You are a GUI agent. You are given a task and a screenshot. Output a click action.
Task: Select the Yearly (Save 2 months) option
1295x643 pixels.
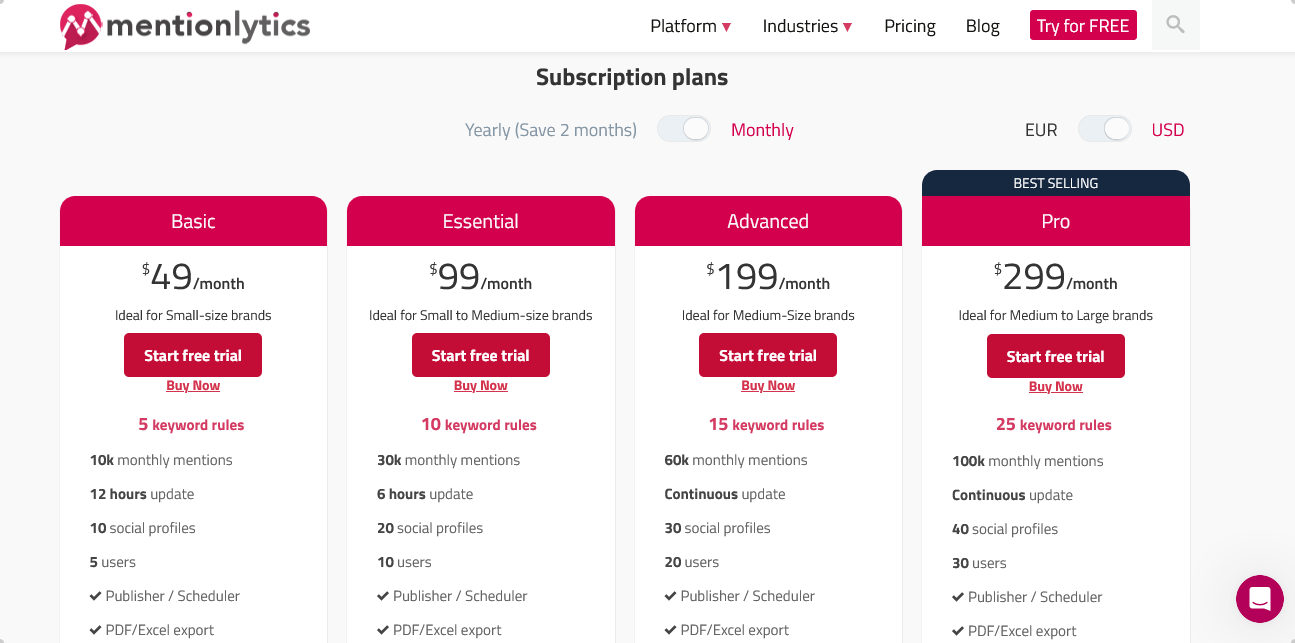tap(551, 130)
